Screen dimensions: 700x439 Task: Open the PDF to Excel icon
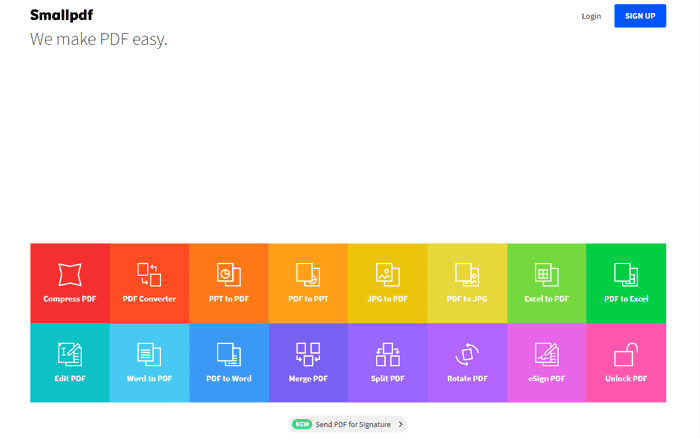pos(626,274)
